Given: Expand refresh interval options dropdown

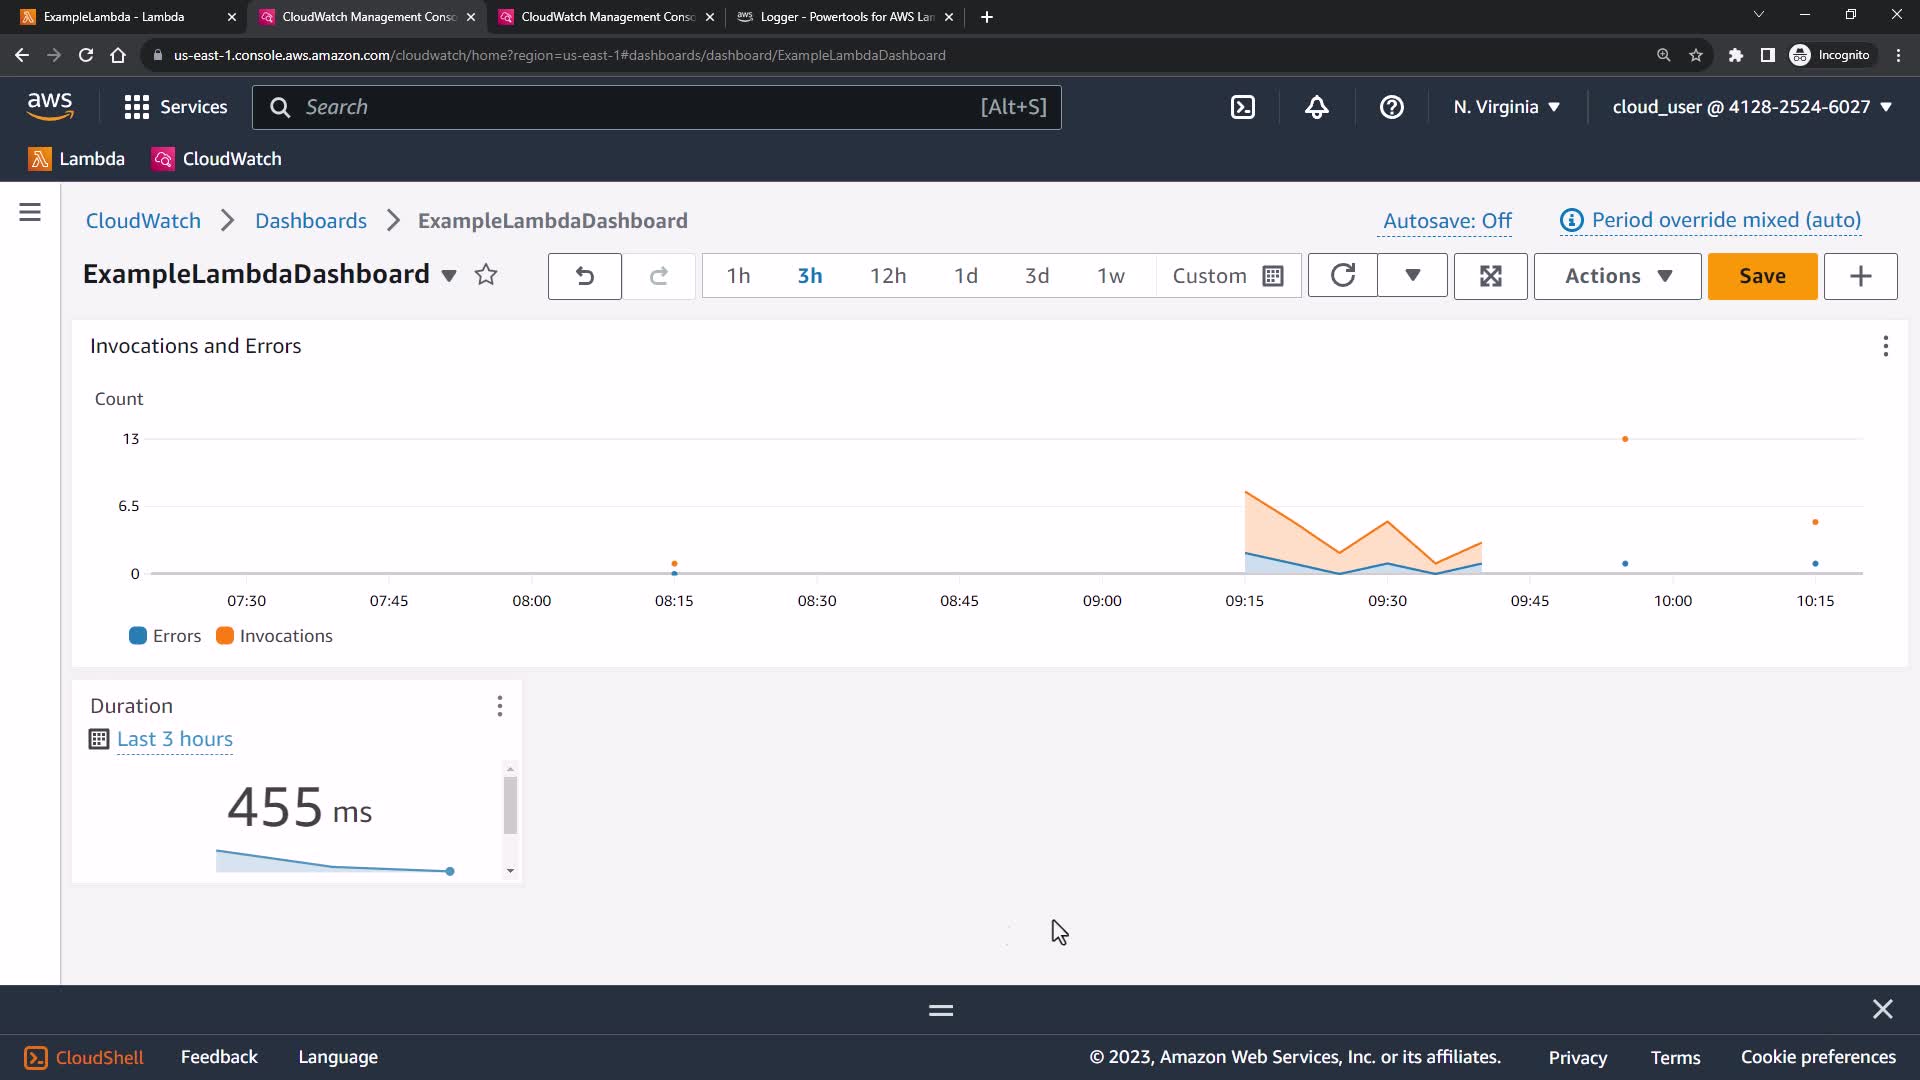Looking at the screenshot, I should point(1412,276).
